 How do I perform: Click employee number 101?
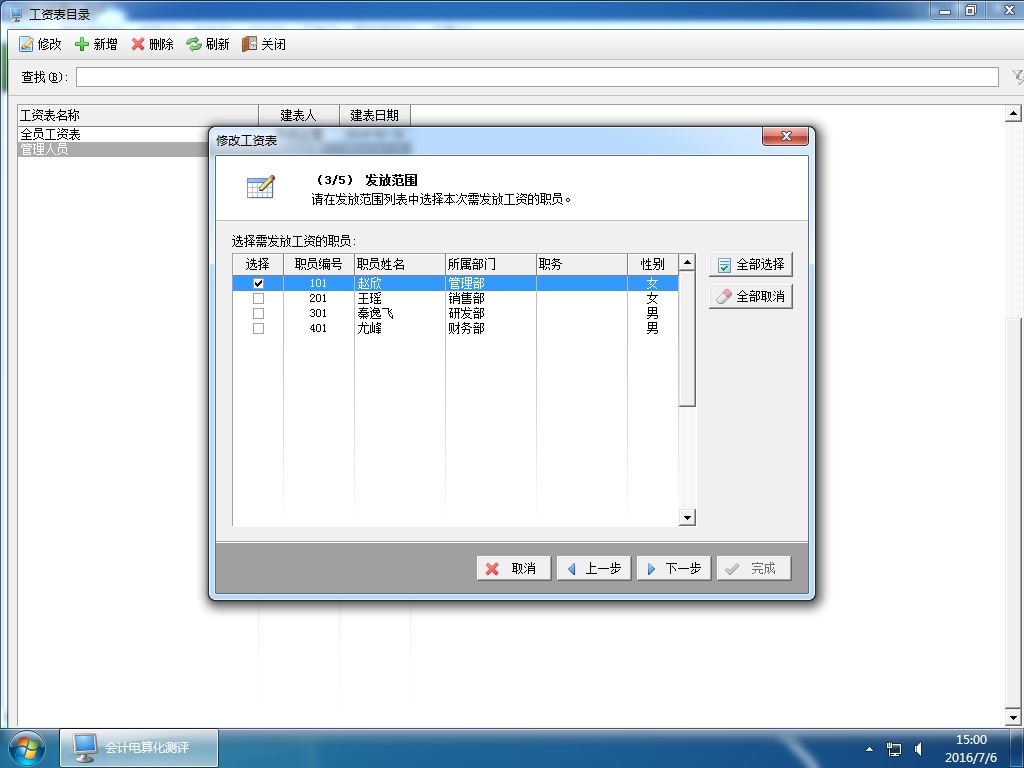coord(318,283)
